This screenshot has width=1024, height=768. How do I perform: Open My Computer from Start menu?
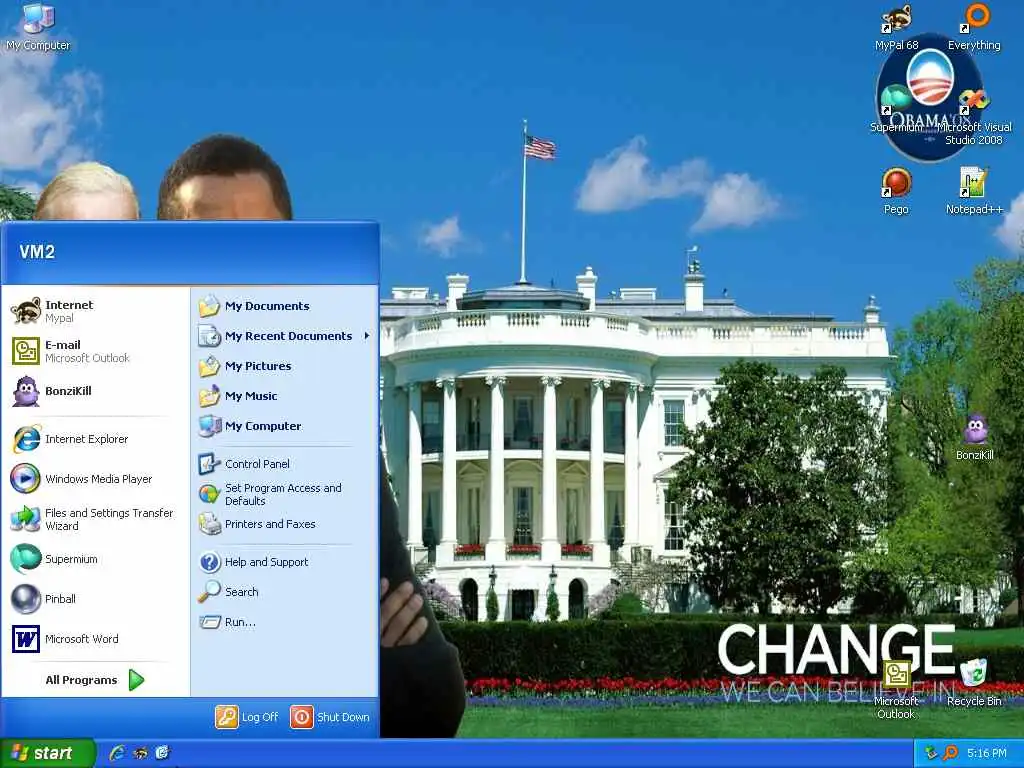(x=284, y=426)
